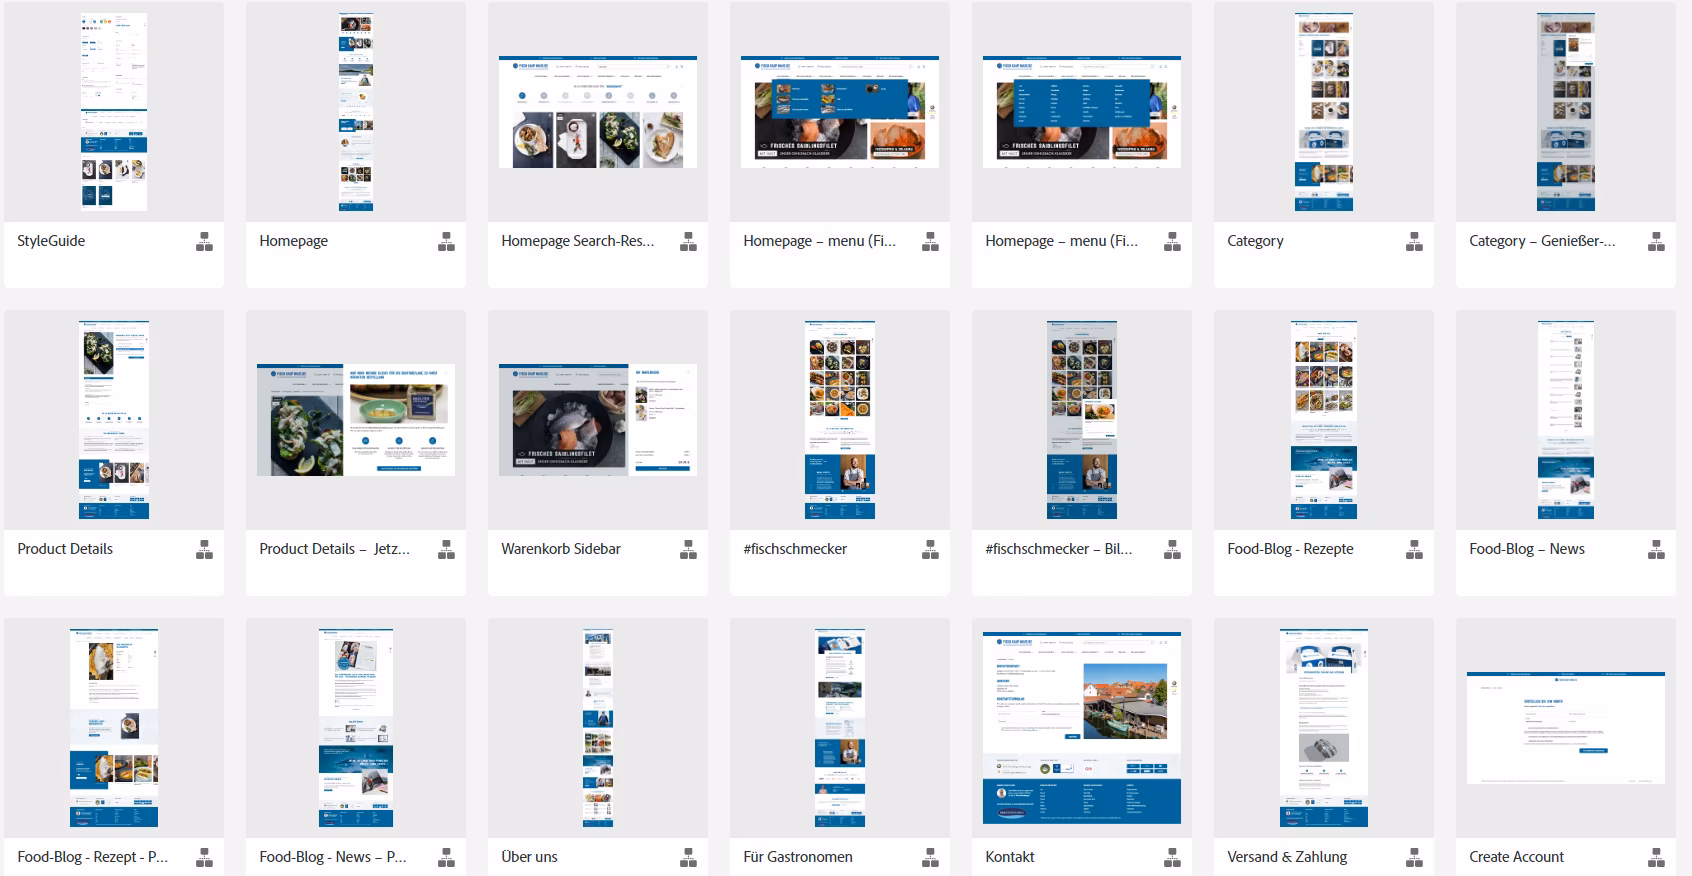Click the hierarchy icon beside the #fischschmecker label
This screenshot has width=1692, height=876.
pyautogui.click(x=930, y=549)
